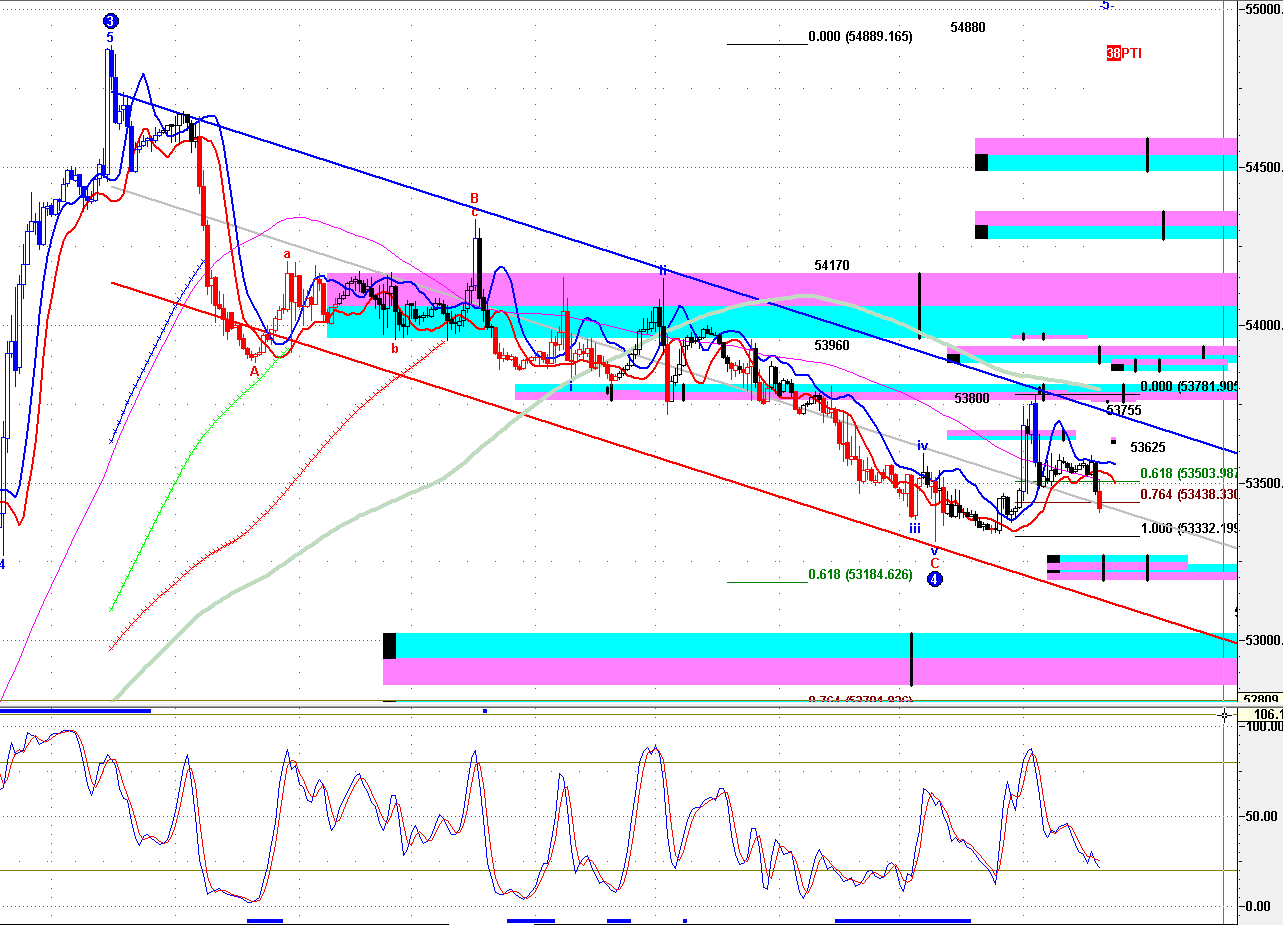
Task: Select the 53625 price annotation
Action: tap(1148, 447)
